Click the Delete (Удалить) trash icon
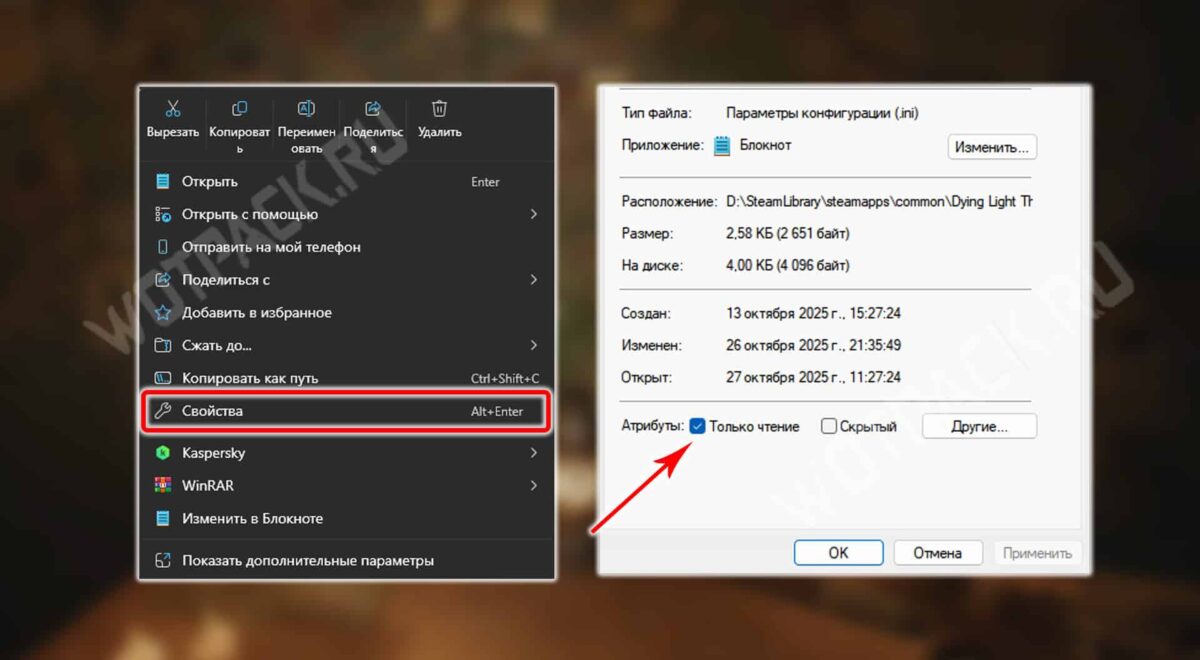1200x660 pixels. tap(439, 109)
